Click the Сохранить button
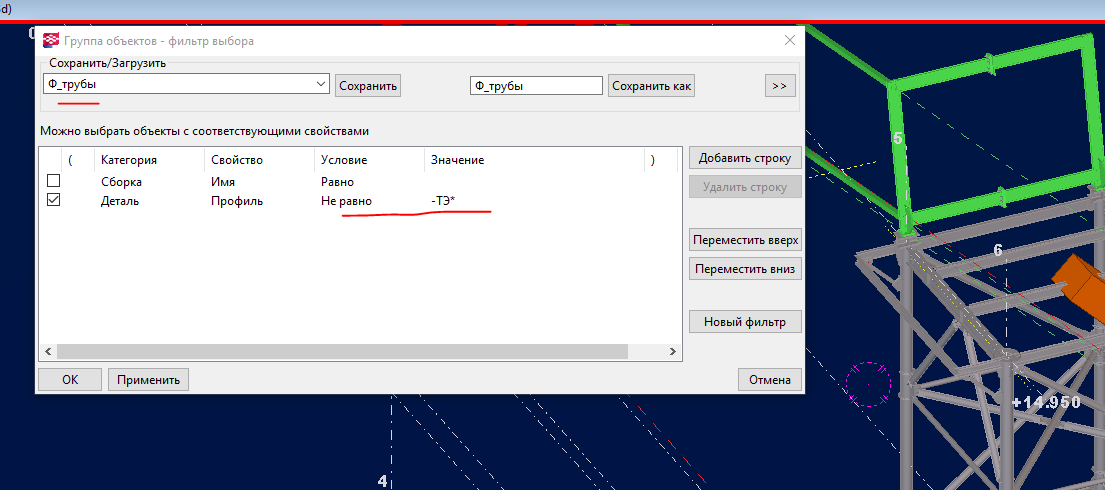 click(368, 86)
